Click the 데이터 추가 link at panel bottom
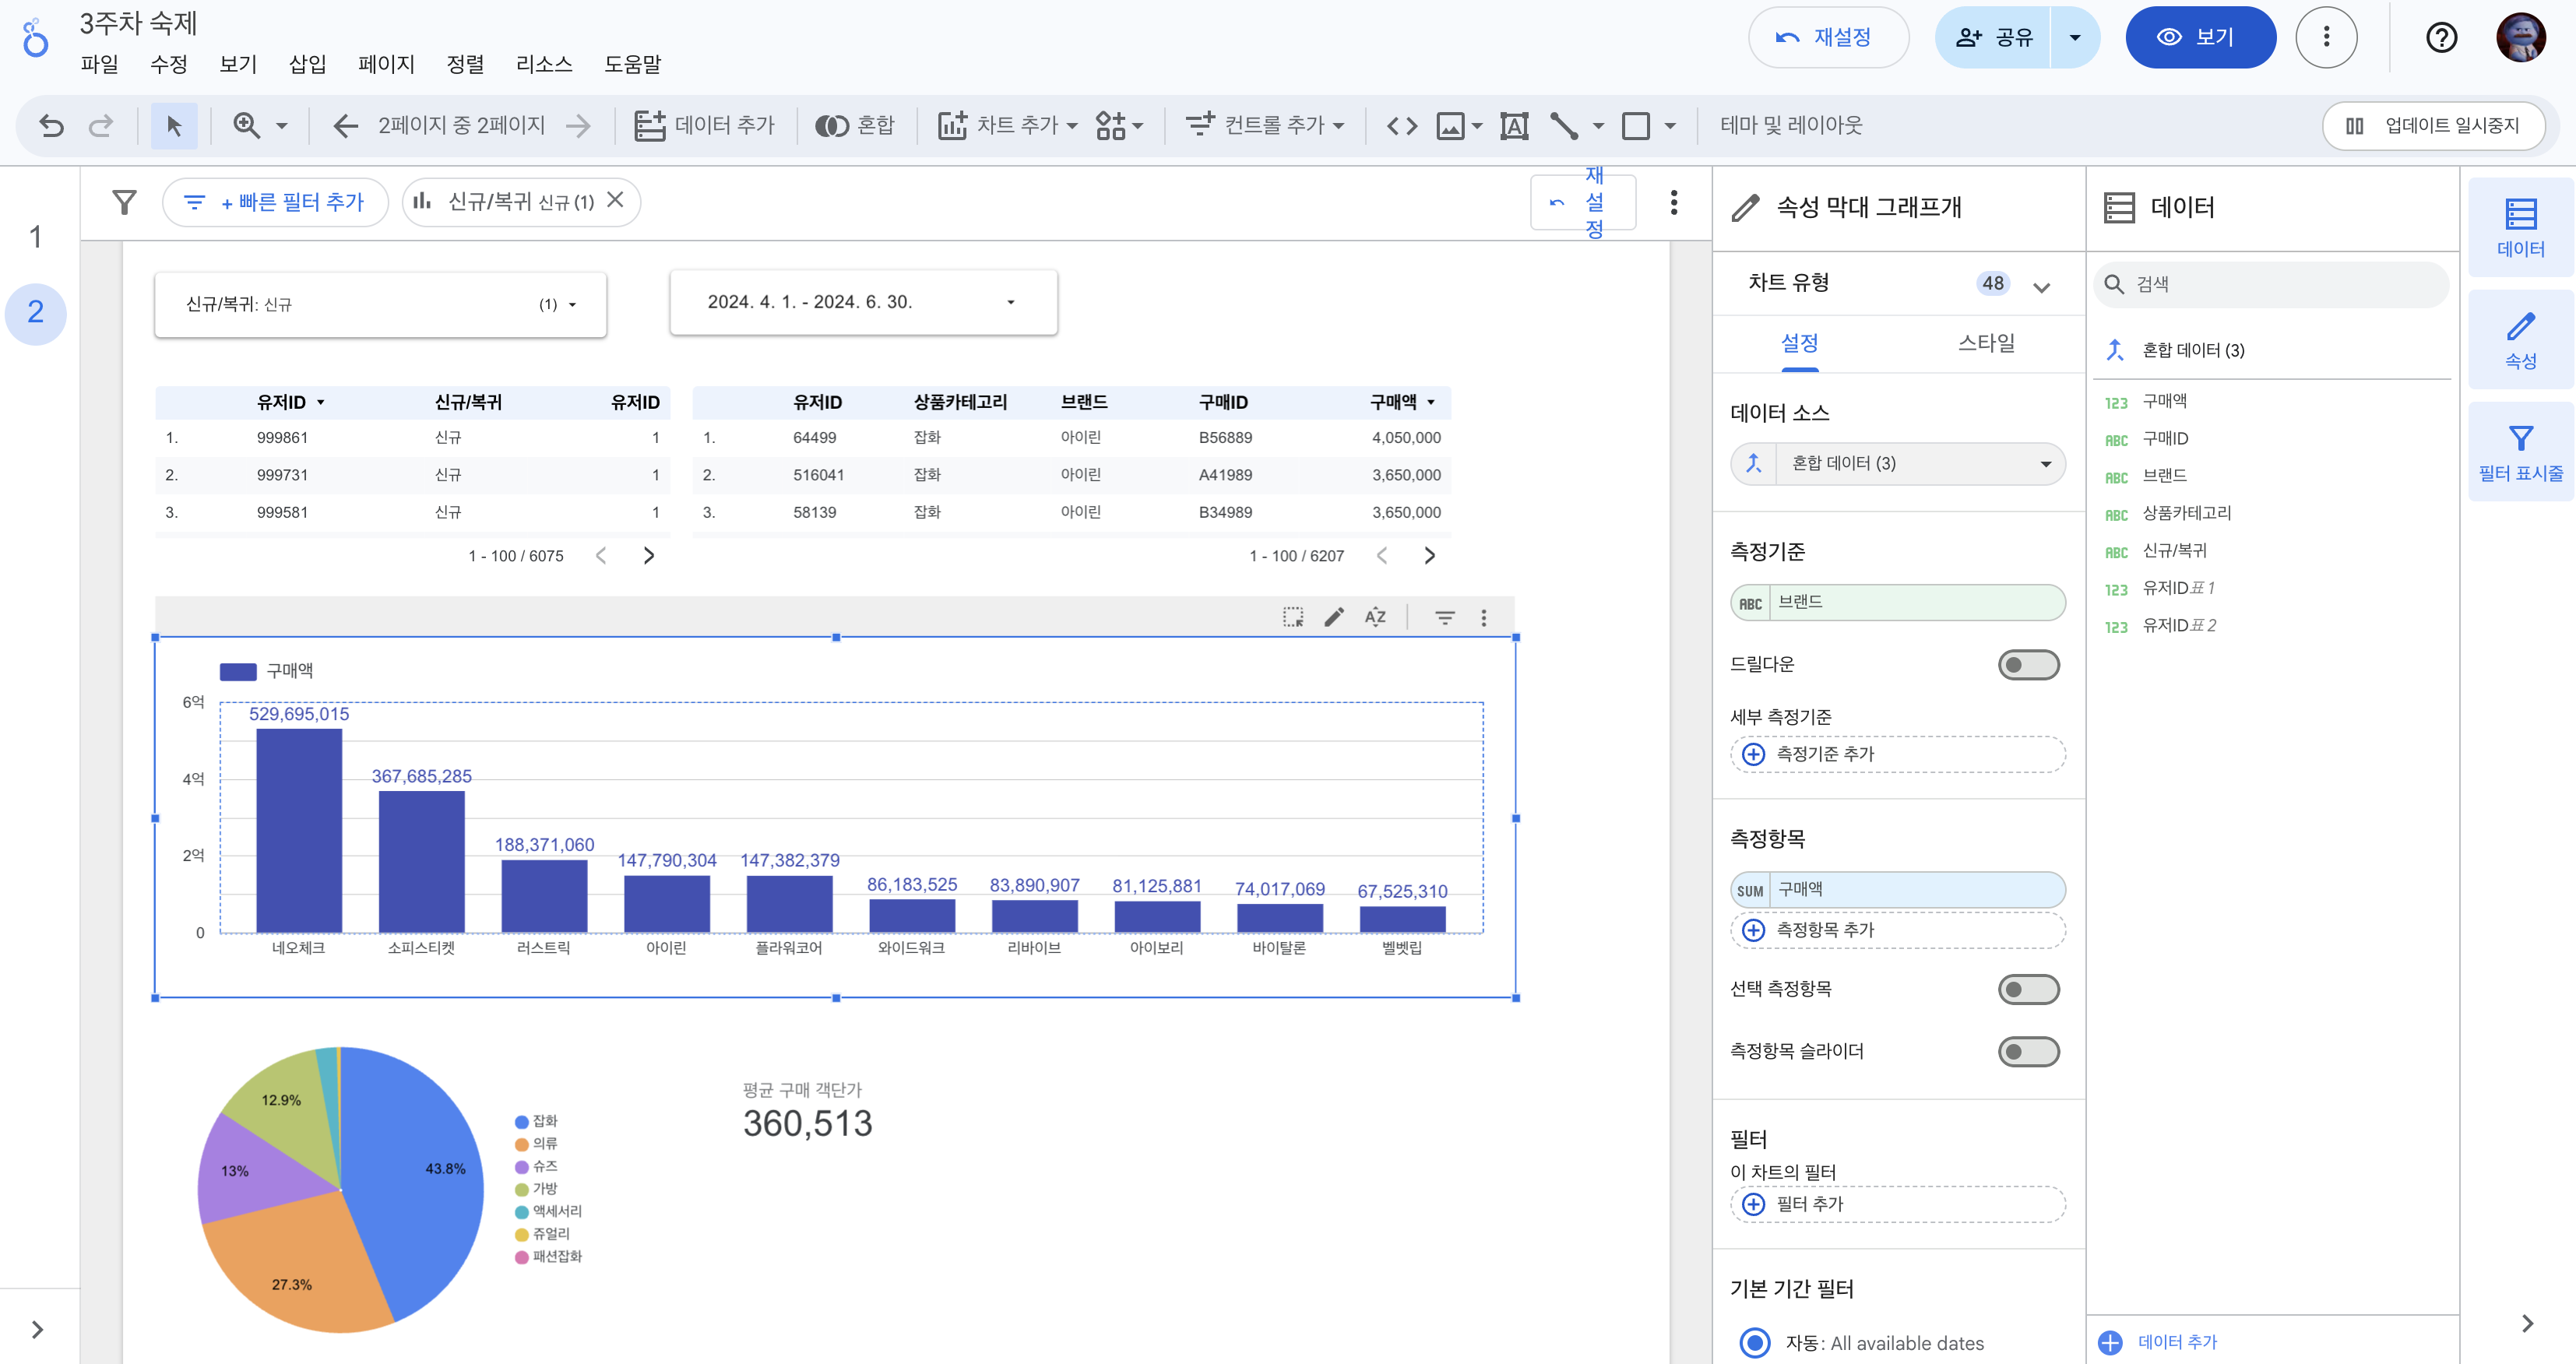 tap(2158, 1342)
